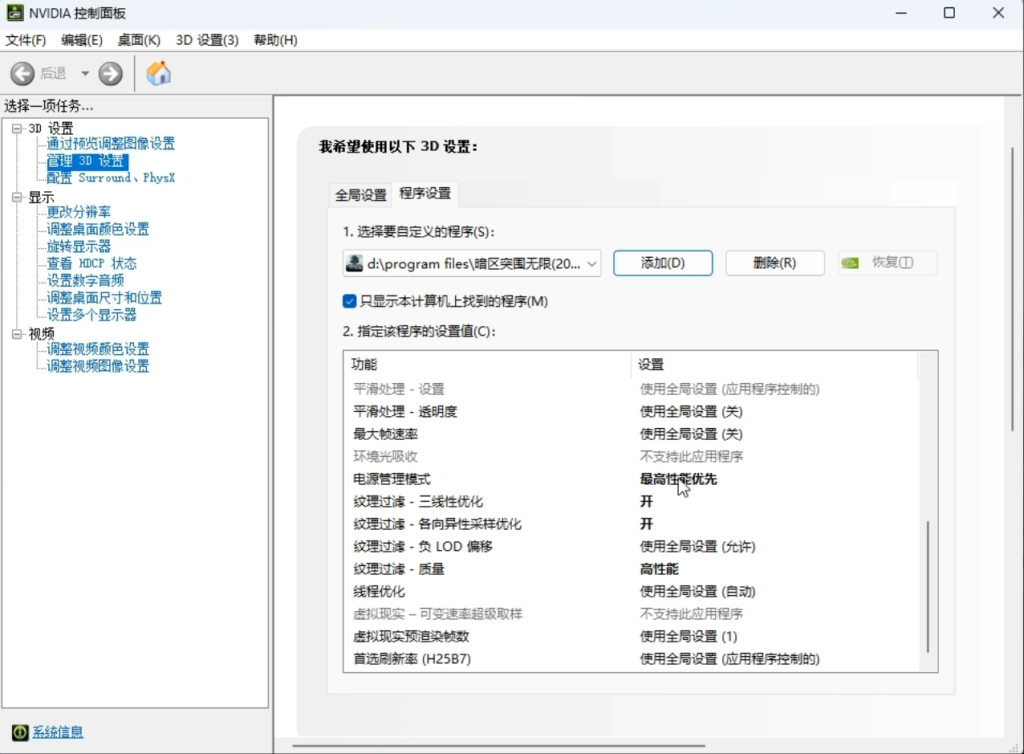This screenshot has width=1024, height=754.
Task: Open the 帮助(H) menu
Action: click(x=276, y=40)
